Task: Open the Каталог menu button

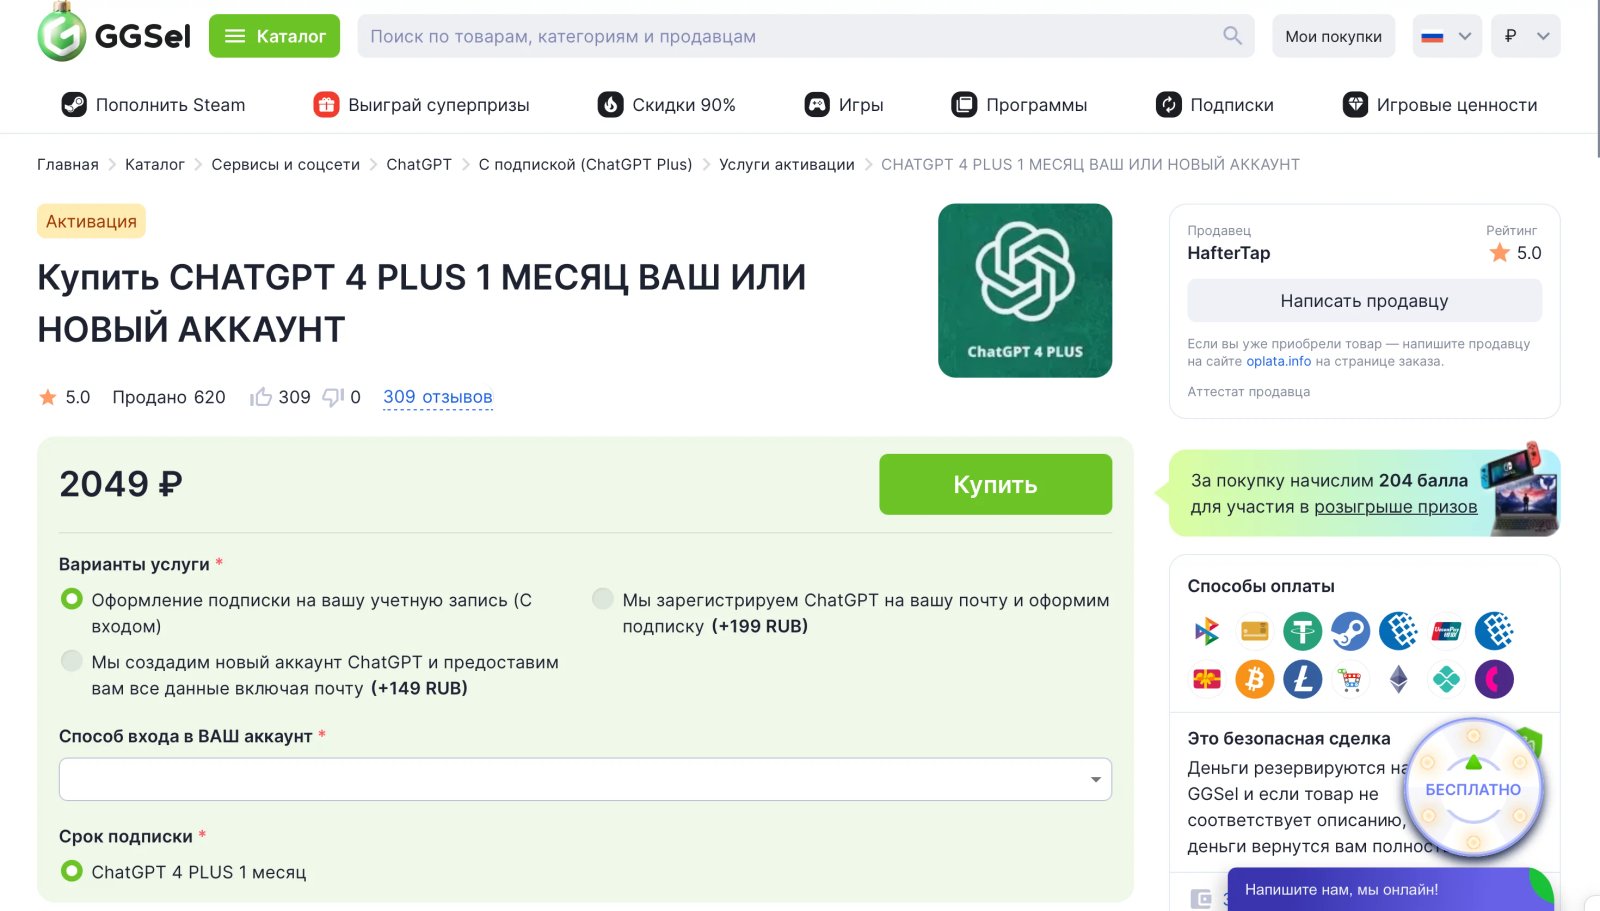Action: [274, 36]
